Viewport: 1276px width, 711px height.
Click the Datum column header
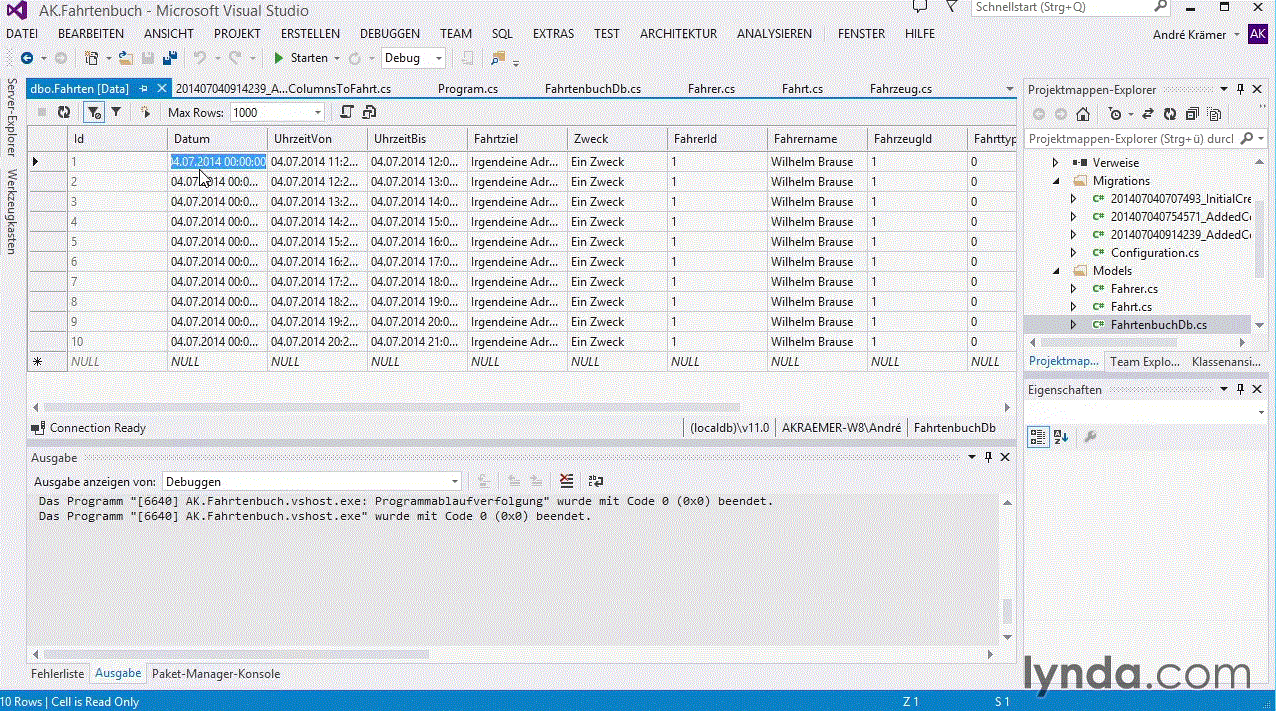217,139
